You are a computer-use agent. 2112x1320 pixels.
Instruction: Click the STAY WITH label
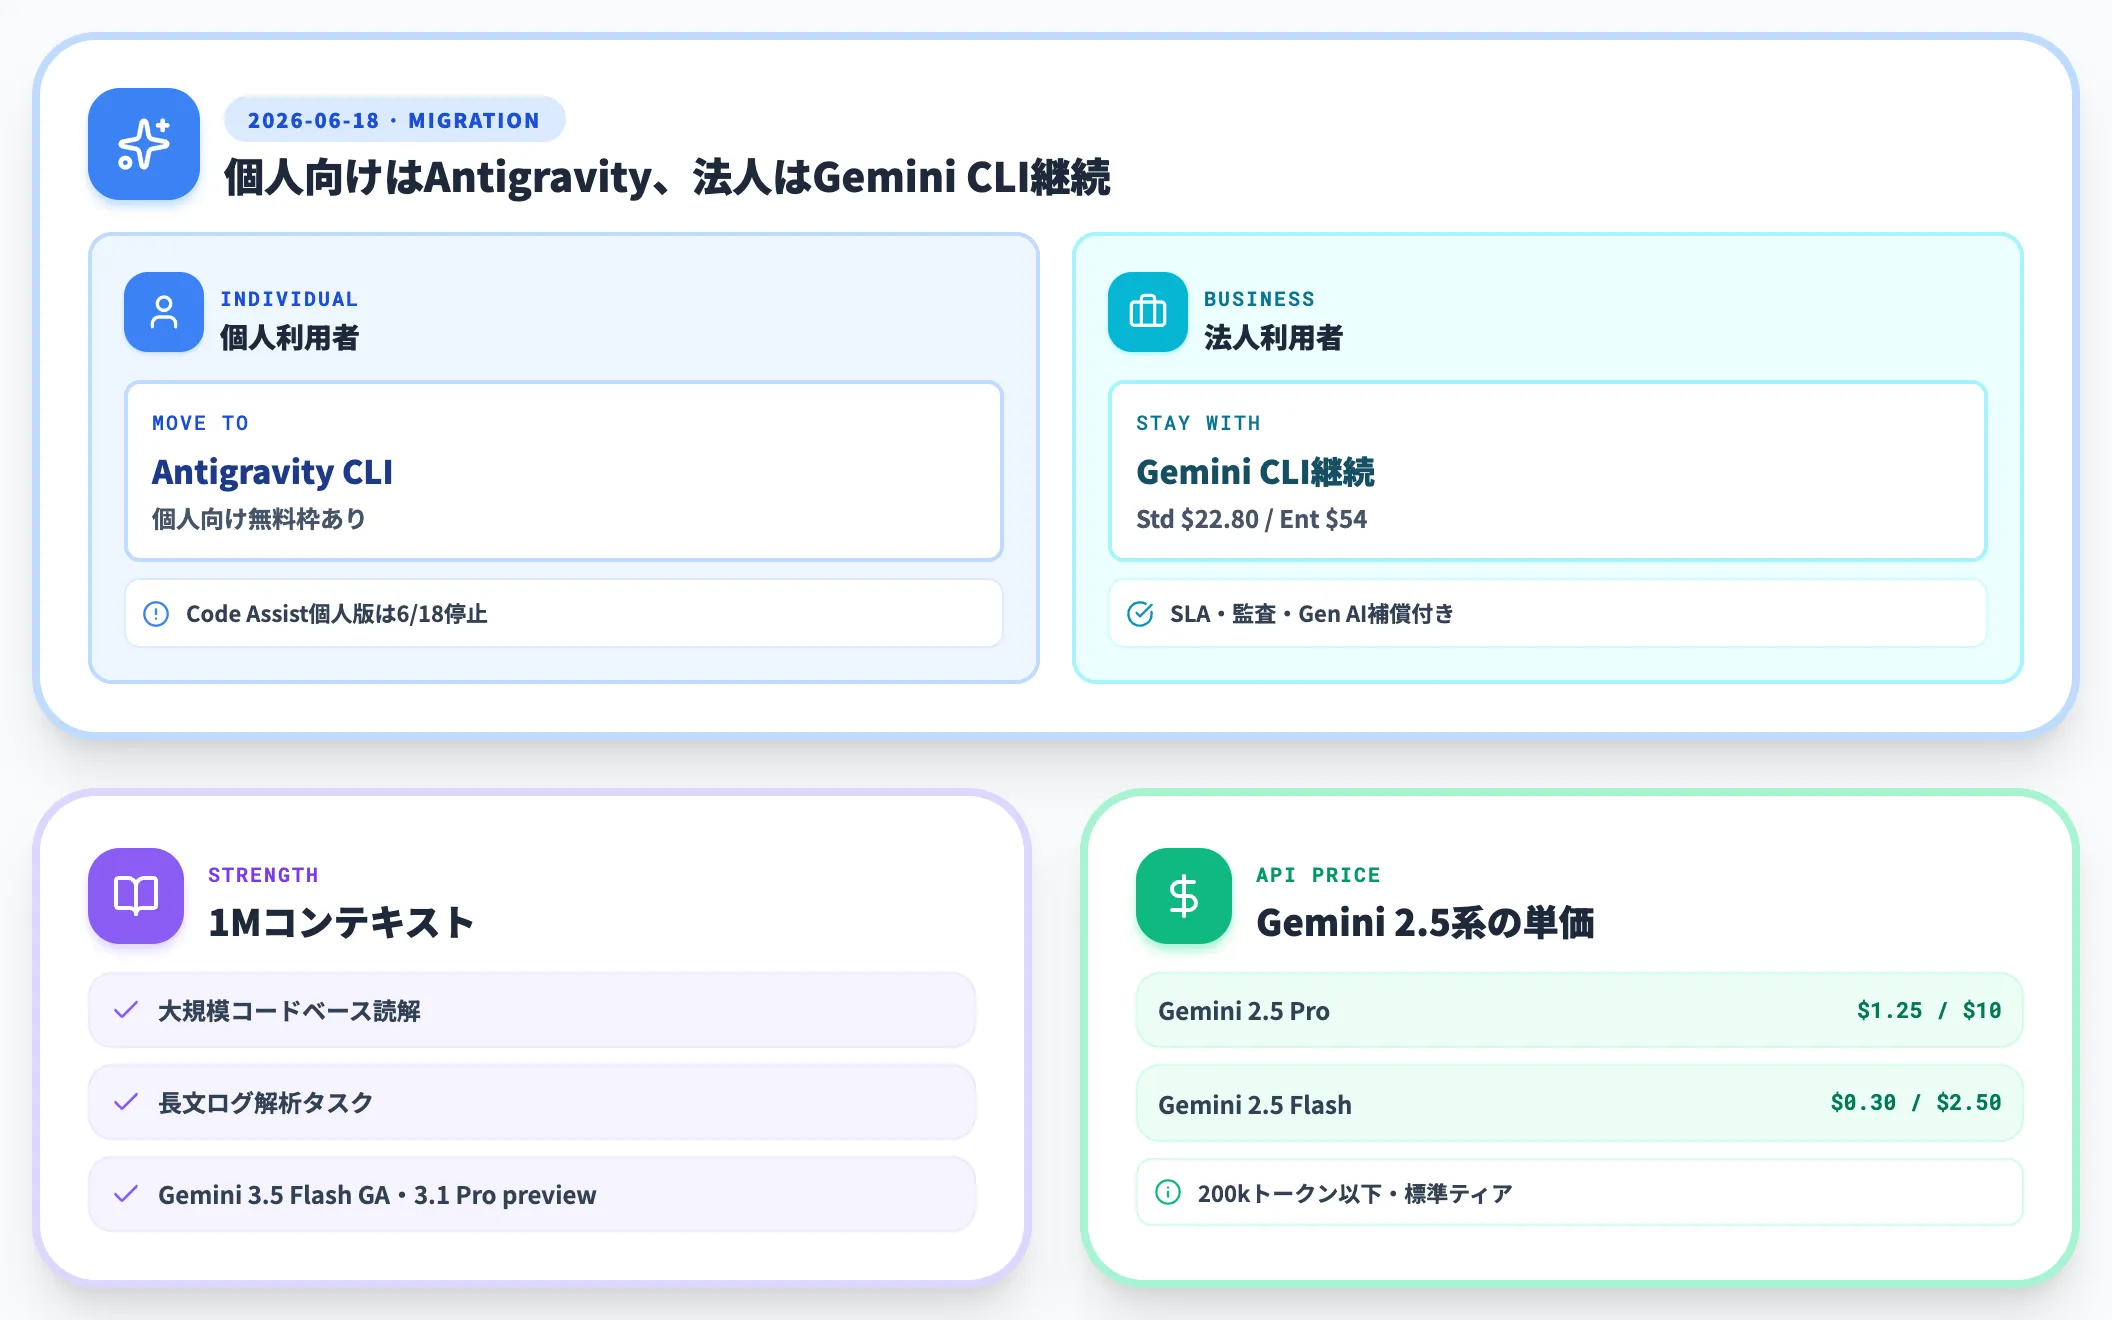[x=1198, y=423]
